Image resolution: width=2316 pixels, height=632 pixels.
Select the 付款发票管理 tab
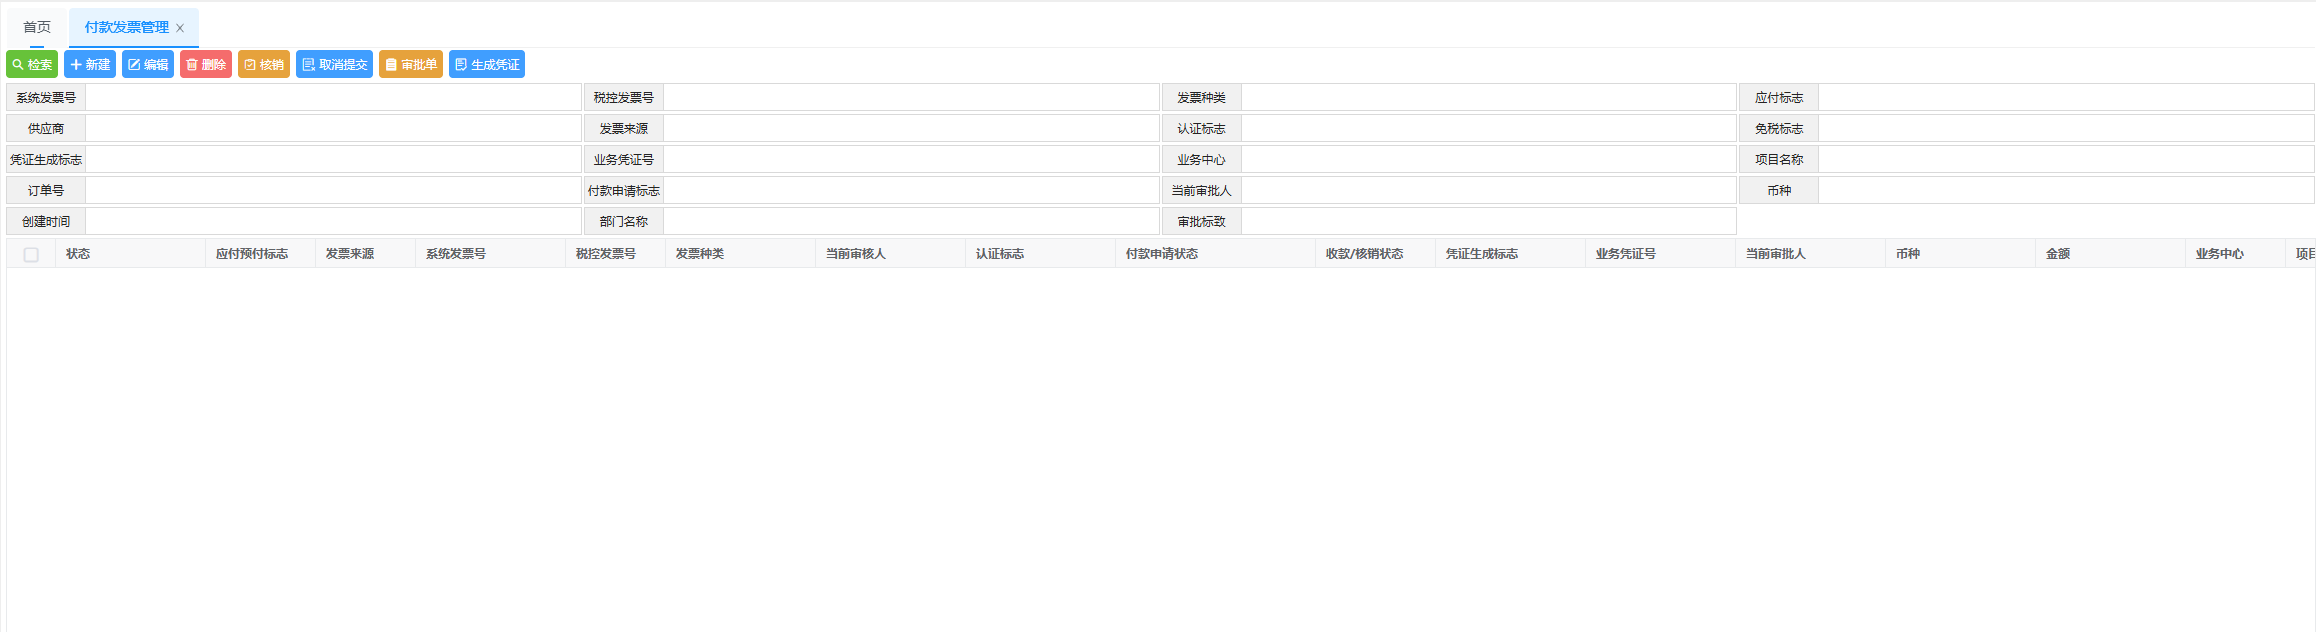tap(126, 28)
